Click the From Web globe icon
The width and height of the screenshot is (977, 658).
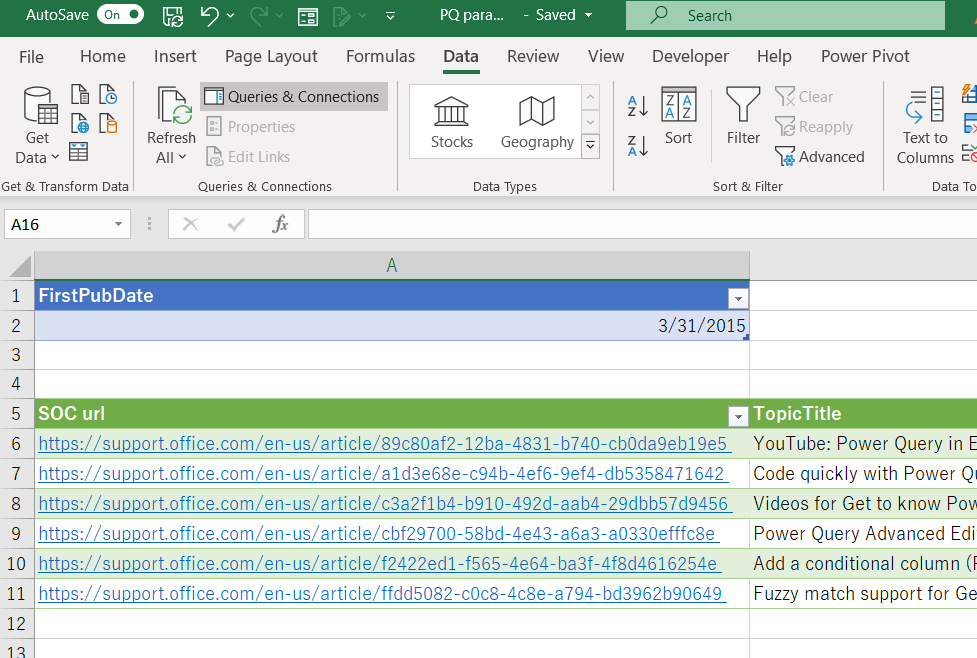click(x=80, y=123)
